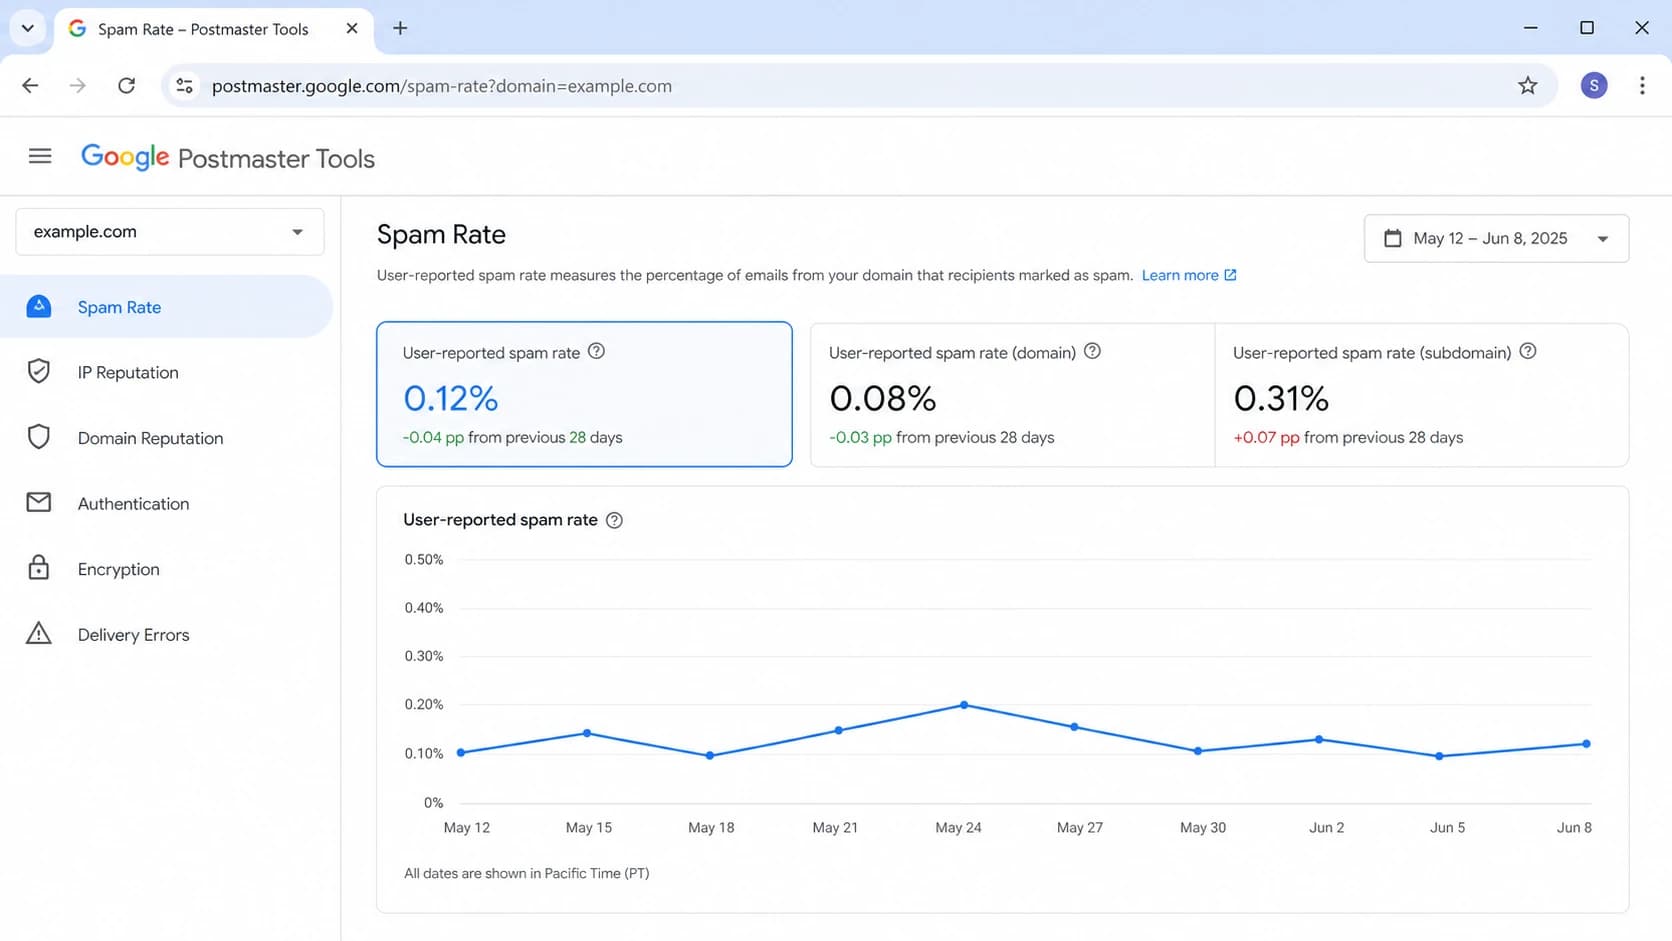Select the spam rate (subdomain) 0.31% card
The height and width of the screenshot is (941, 1672).
[x=1422, y=394]
